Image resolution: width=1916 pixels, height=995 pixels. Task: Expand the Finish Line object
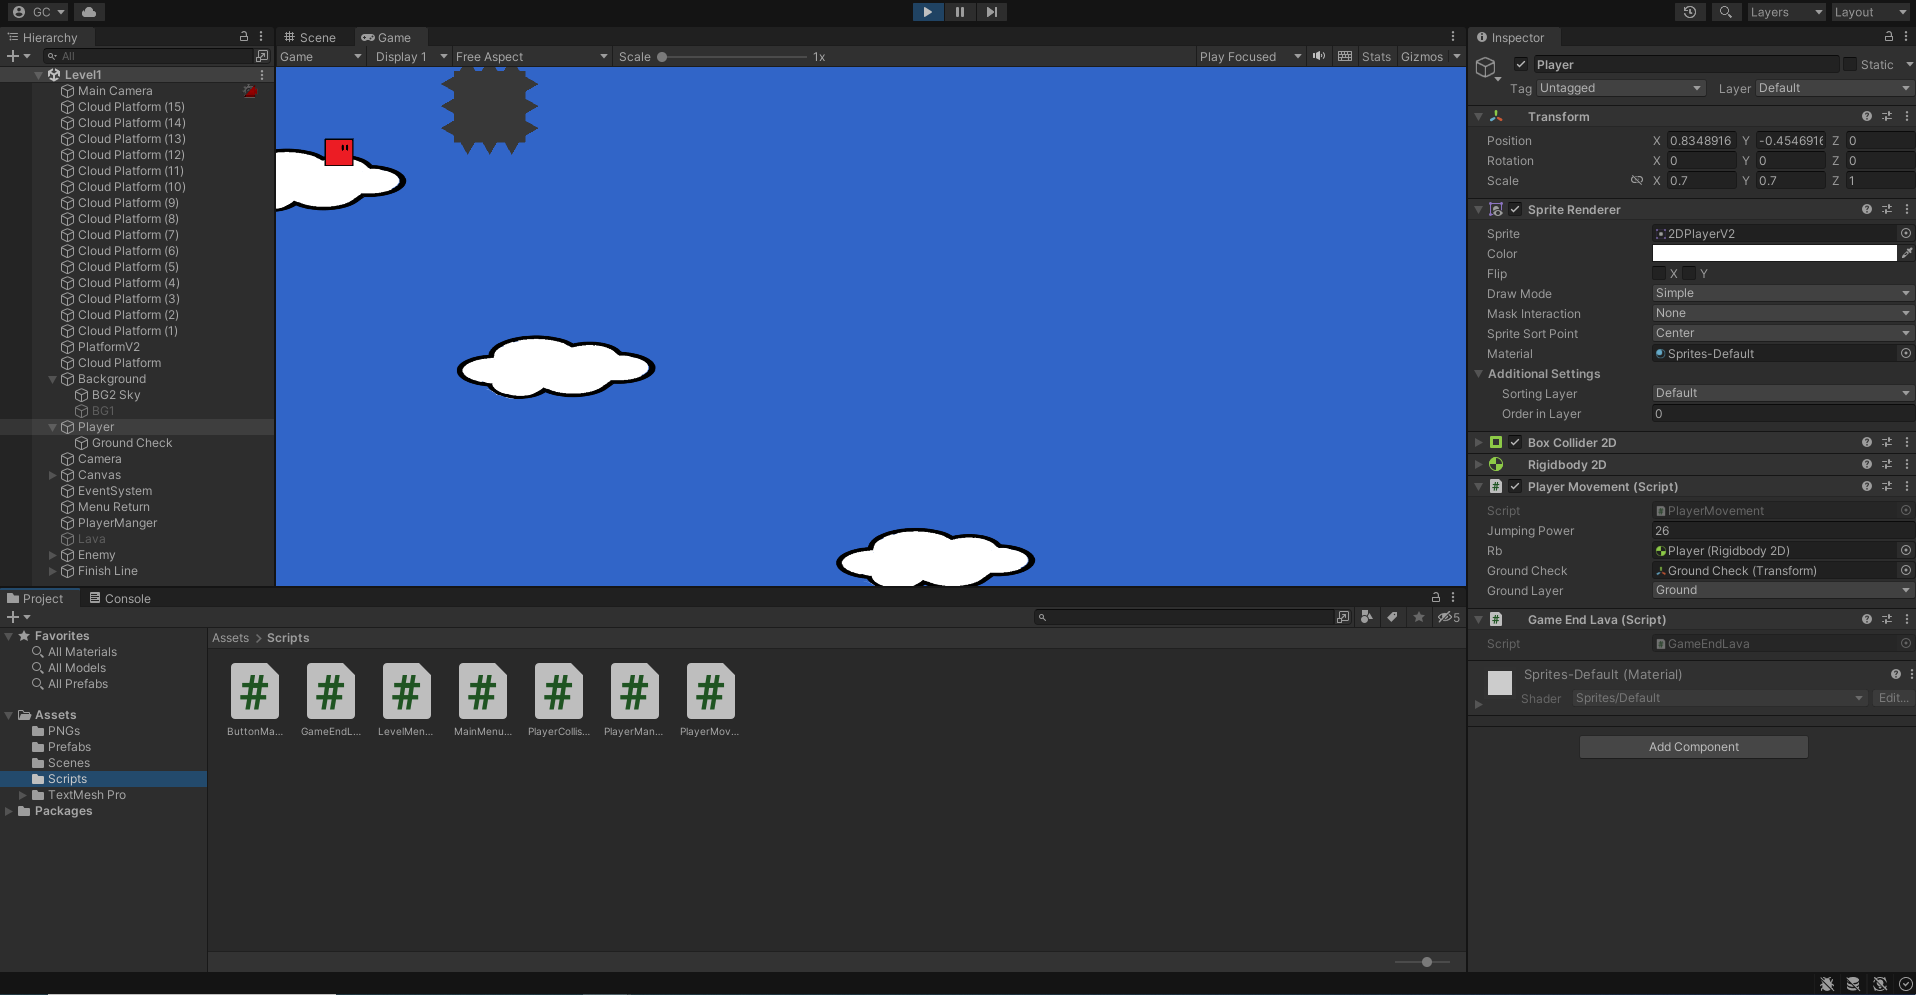(53, 571)
